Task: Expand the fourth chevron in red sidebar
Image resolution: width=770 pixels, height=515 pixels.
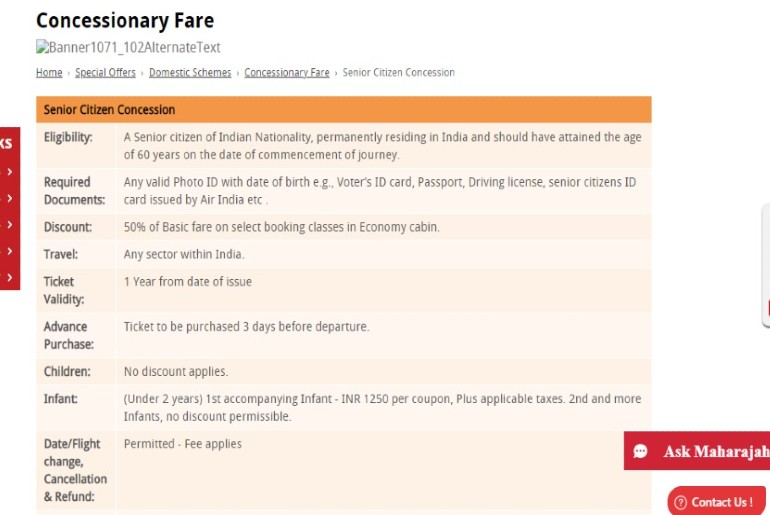Action: (10, 251)
